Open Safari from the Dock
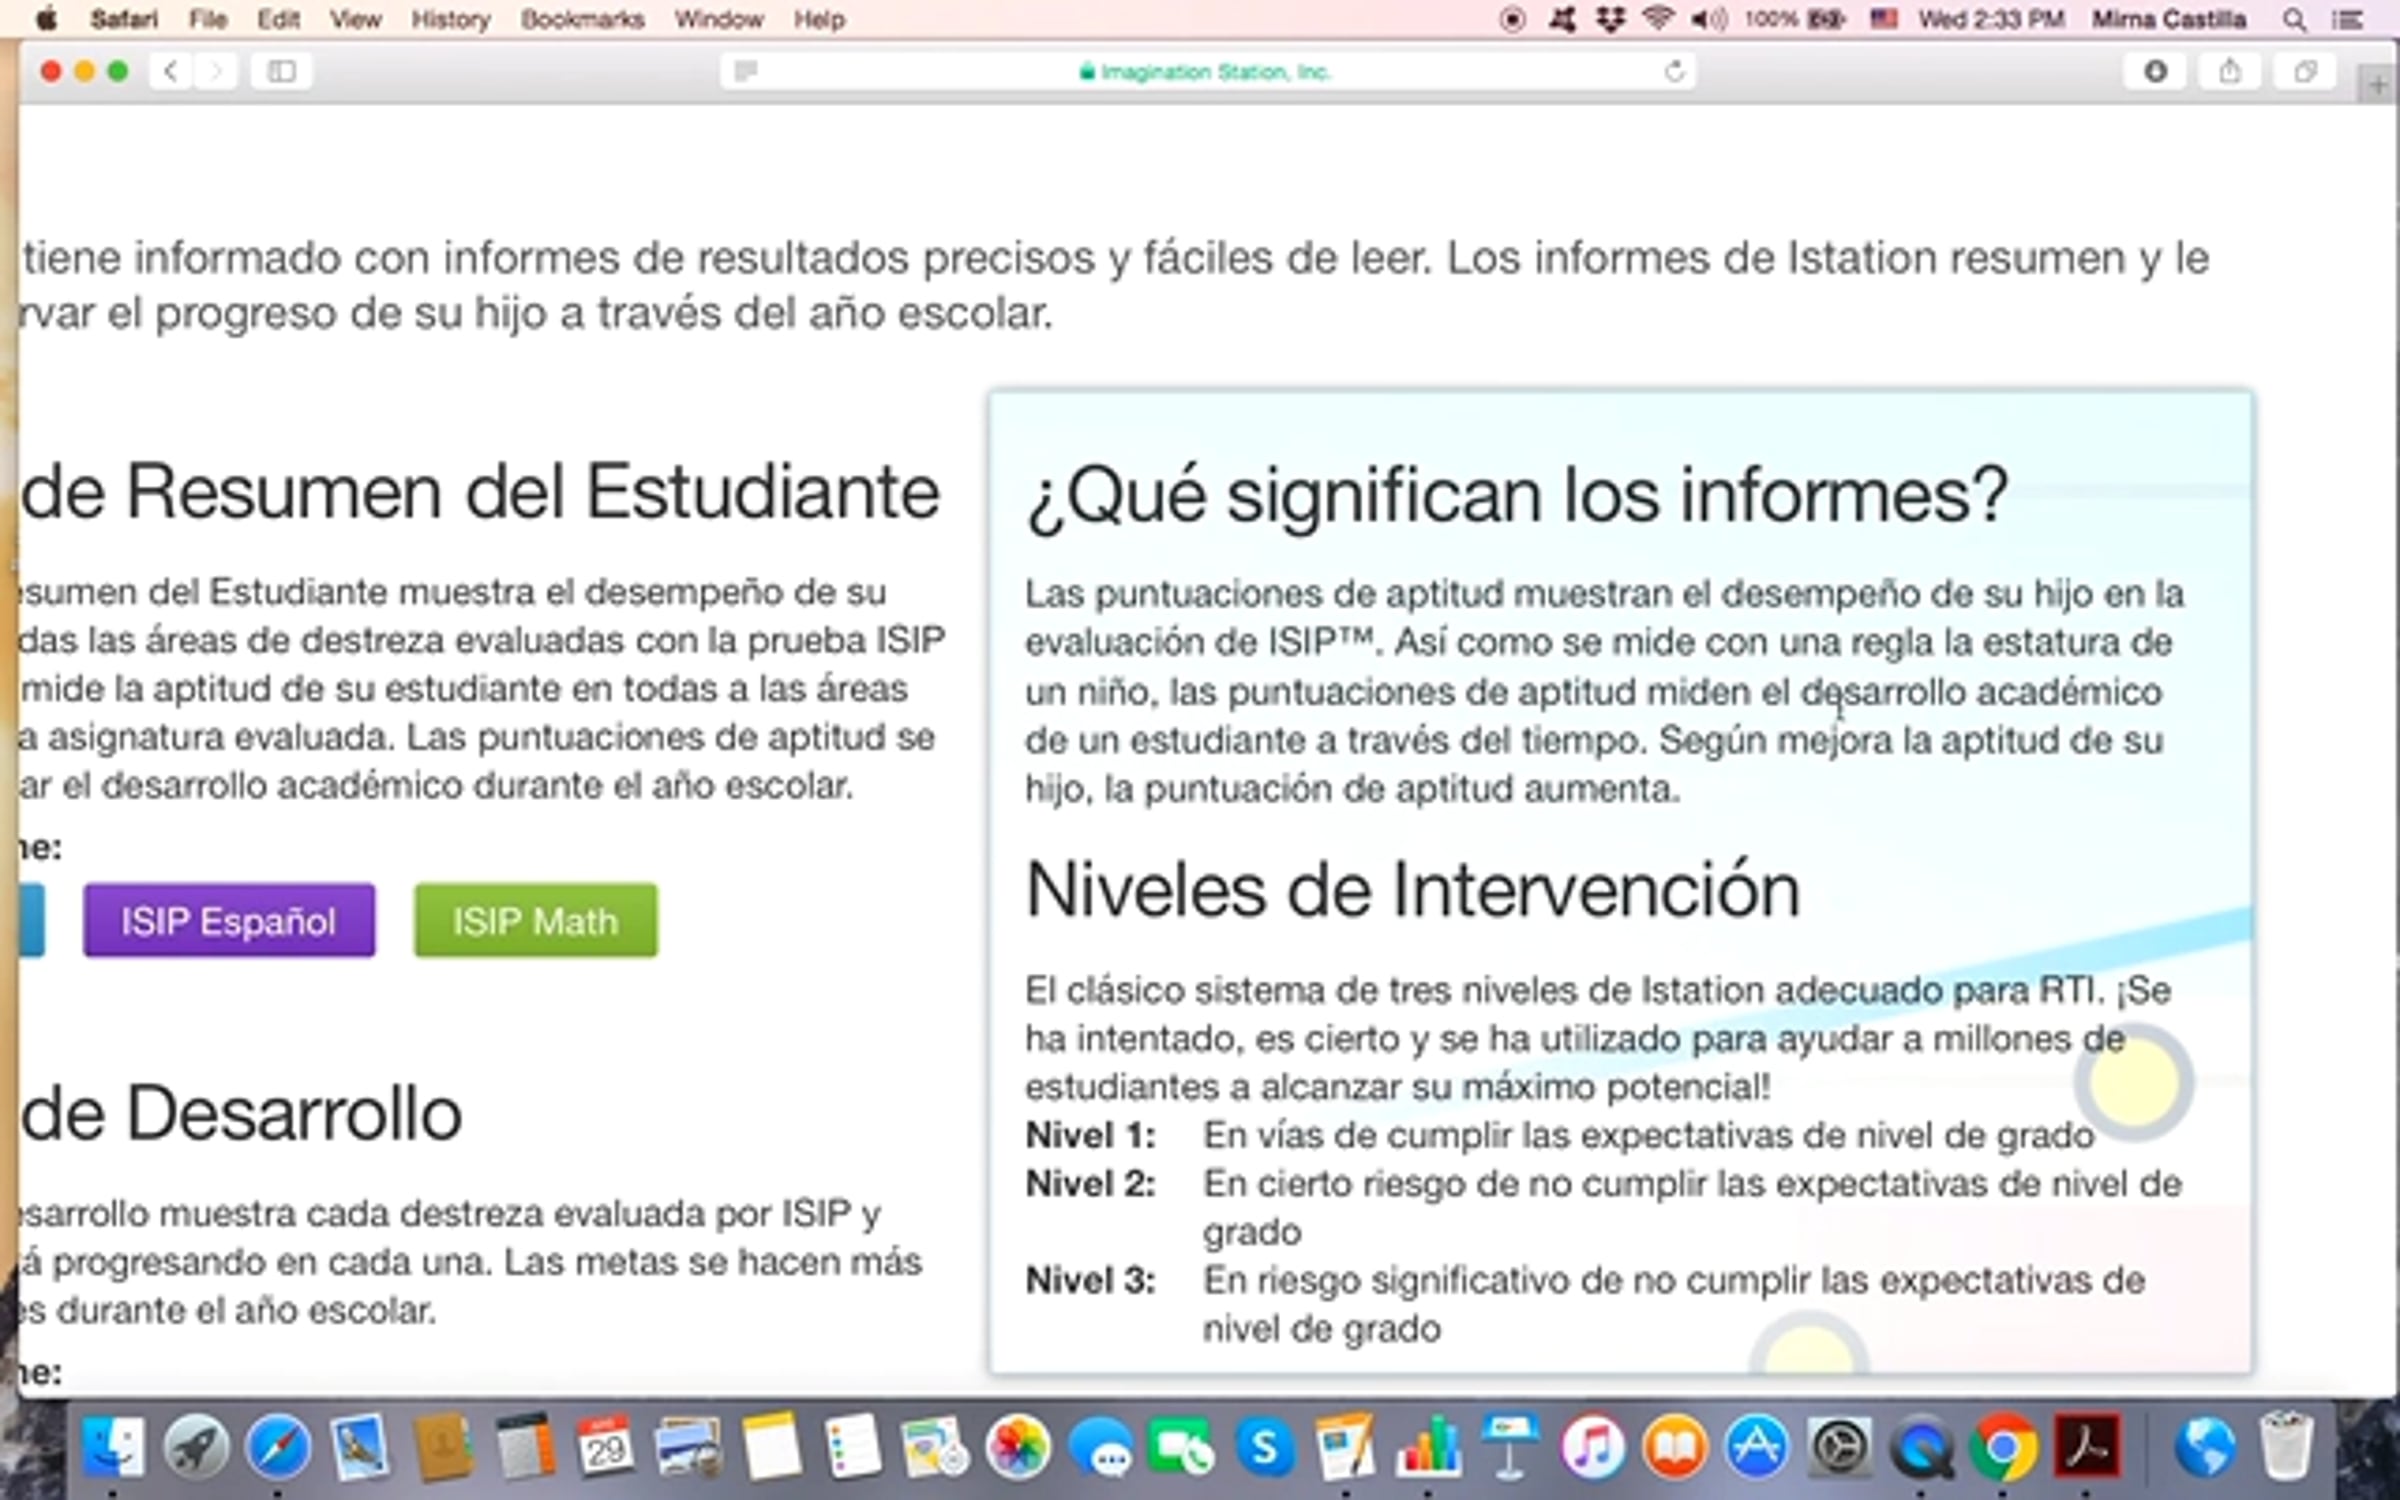2400x1500 pixels. click(278, 1446)
